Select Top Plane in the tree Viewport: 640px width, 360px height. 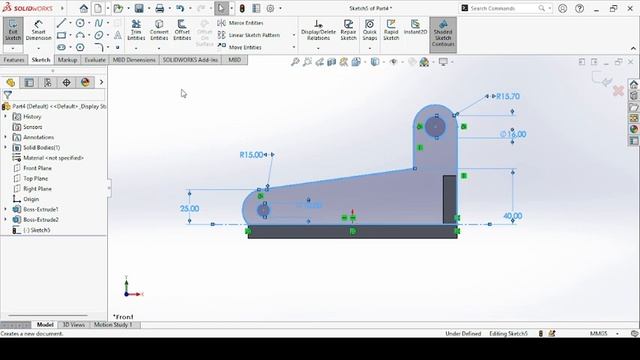coord(36,178)
